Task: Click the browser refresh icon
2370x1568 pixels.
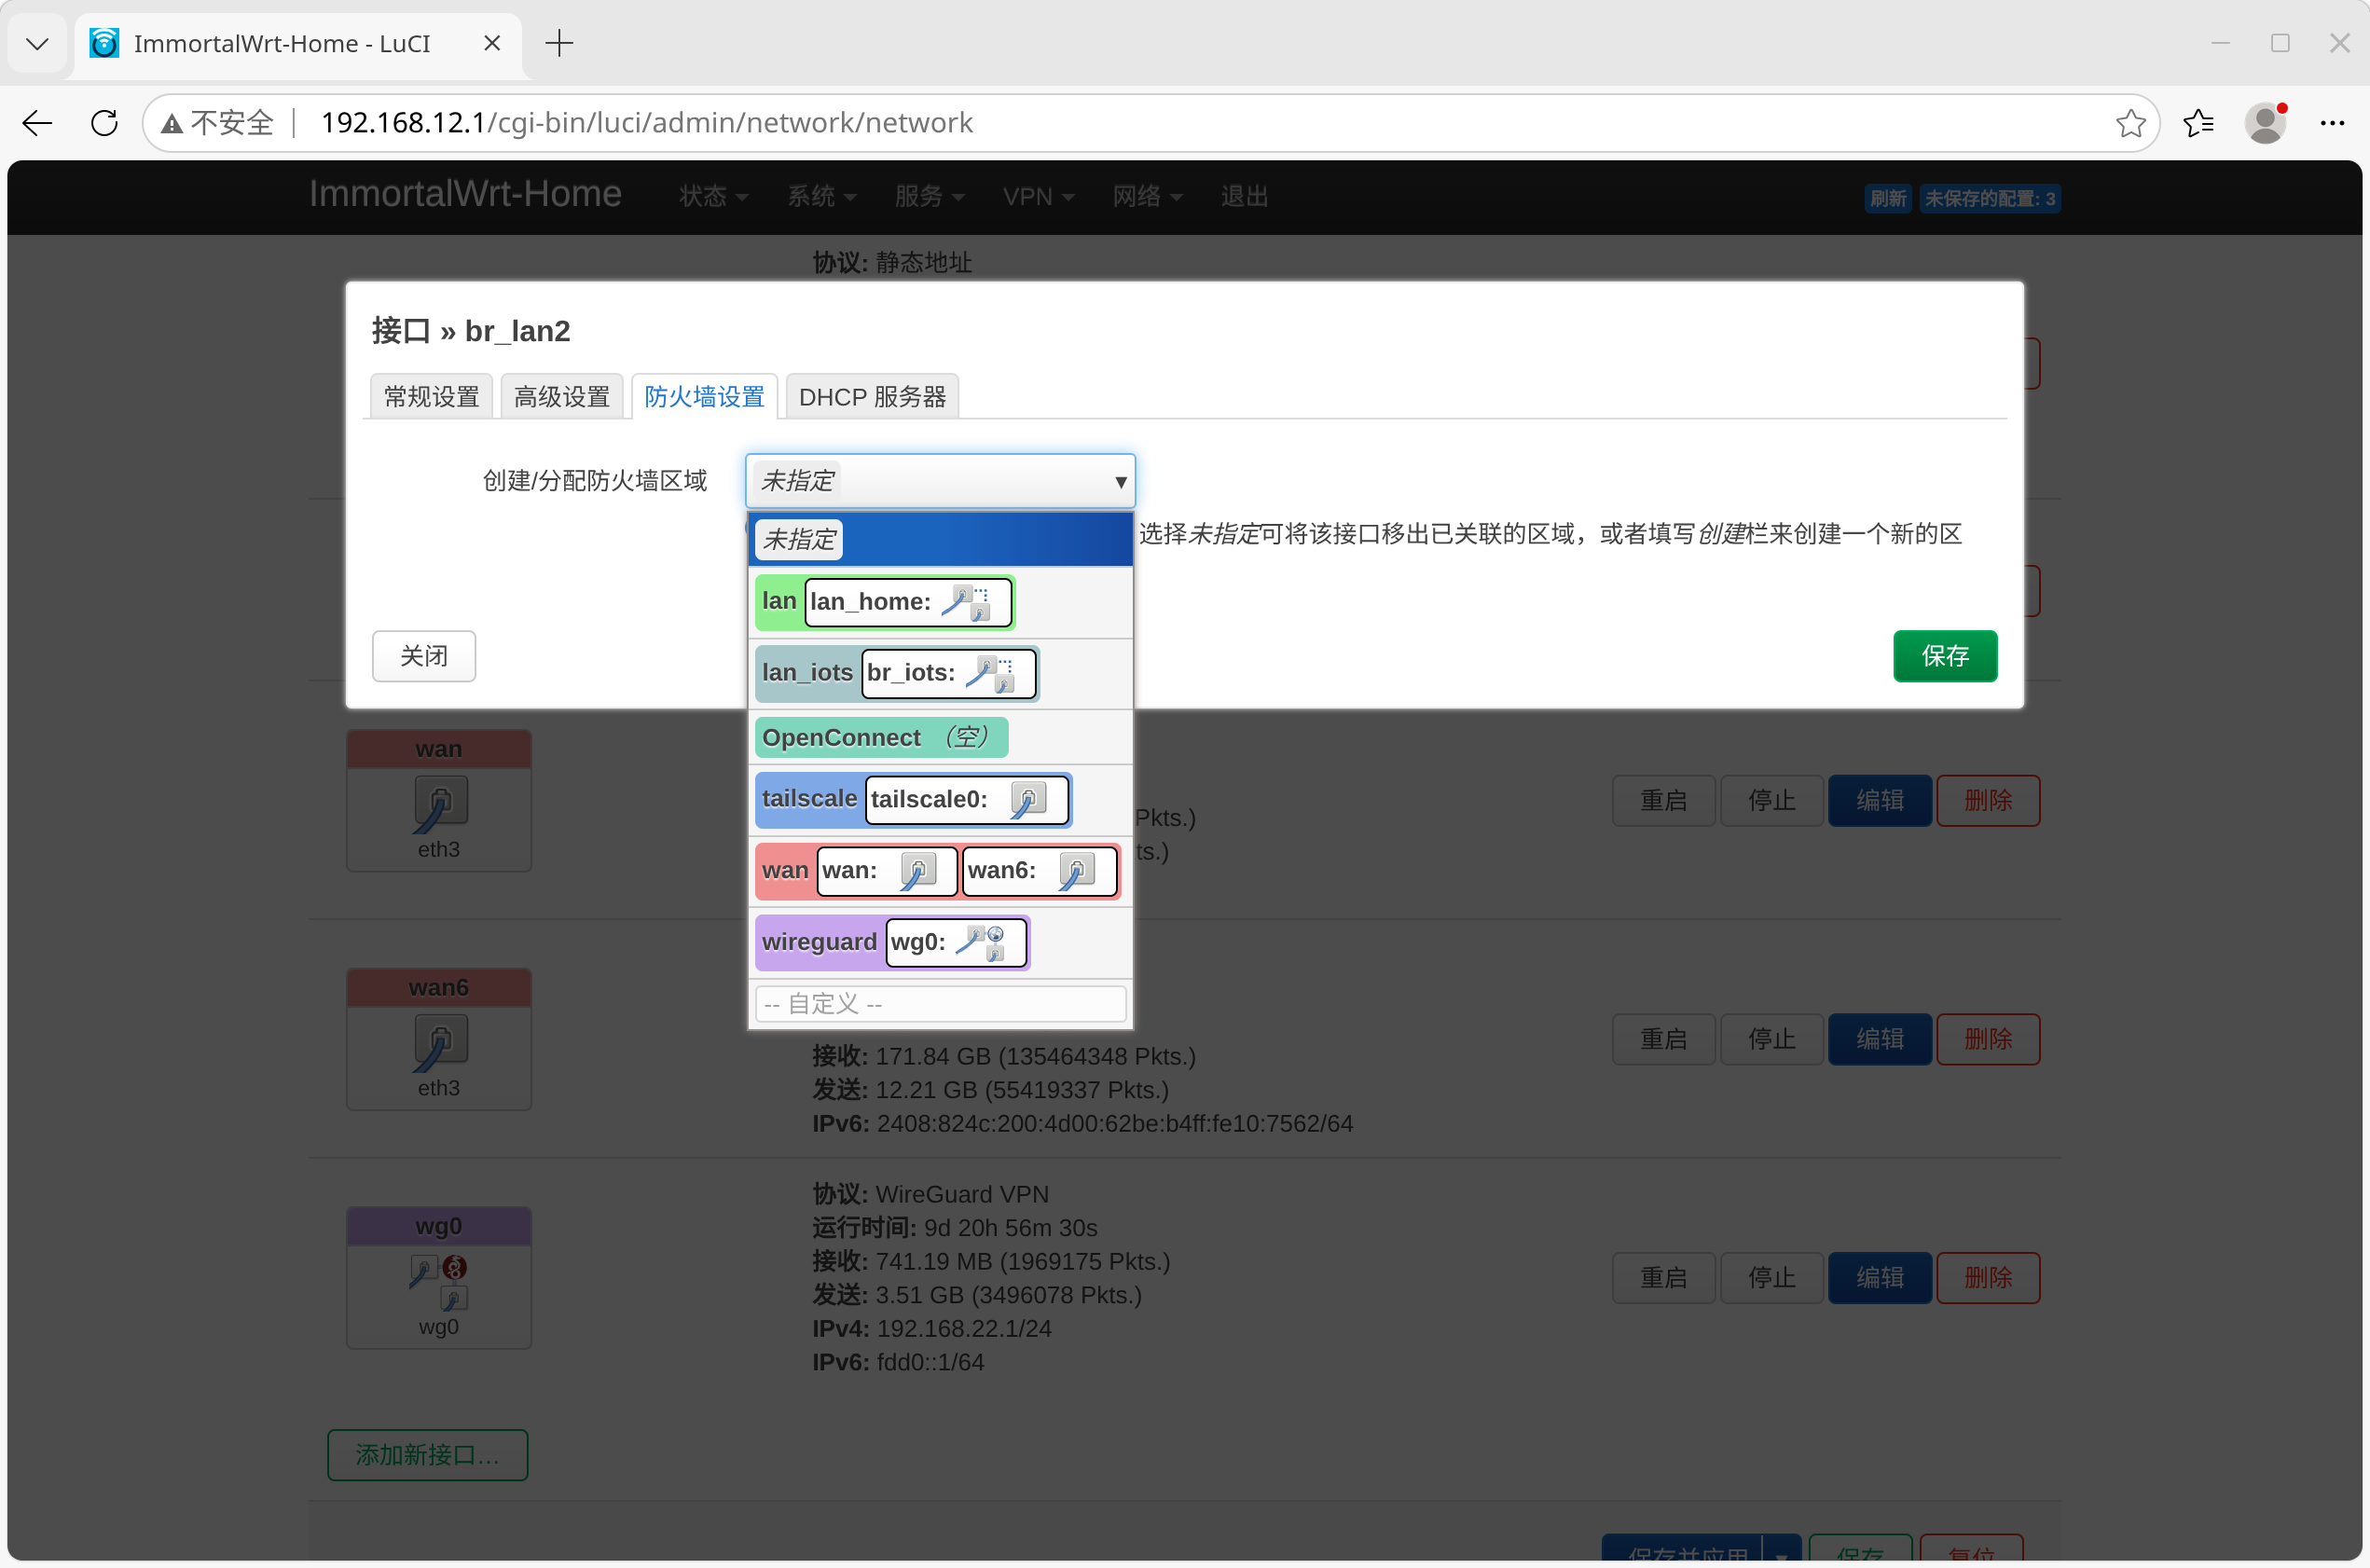Action: pos(104,123)
